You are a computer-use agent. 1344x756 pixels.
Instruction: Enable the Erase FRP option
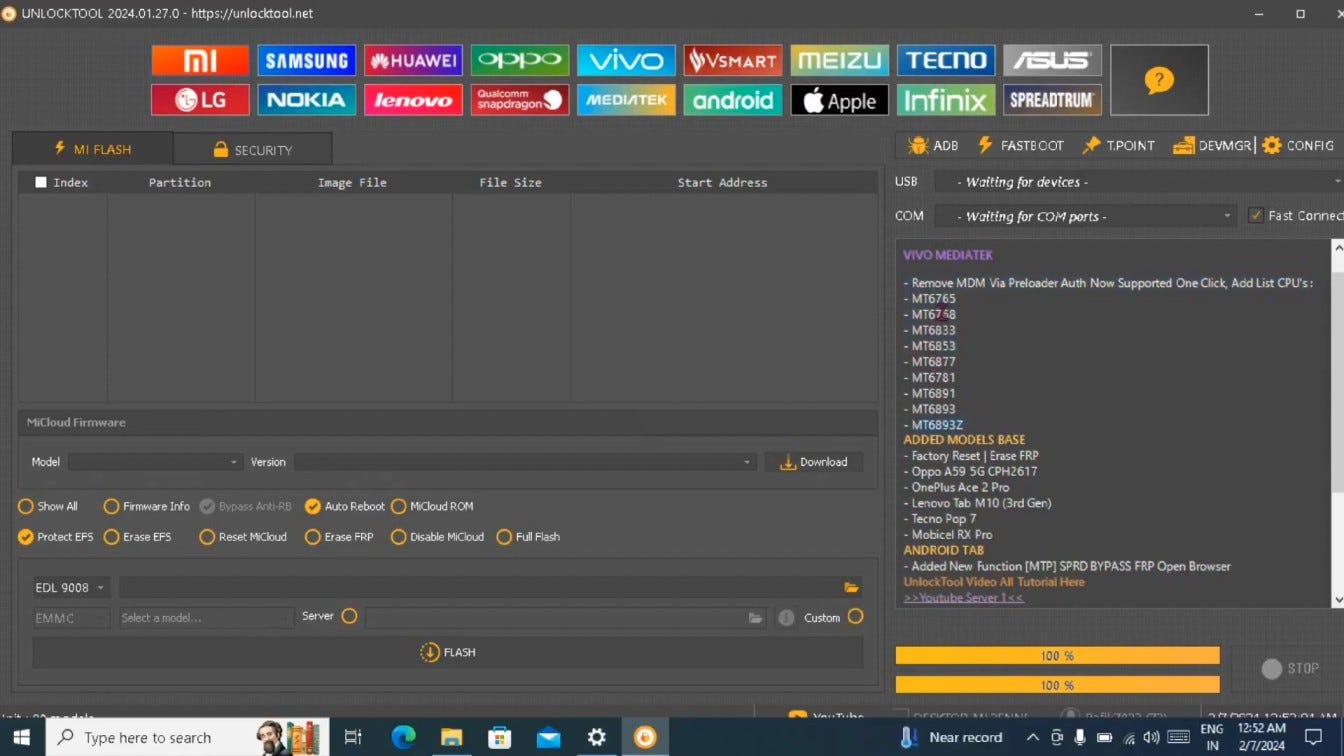pos(339,537)
